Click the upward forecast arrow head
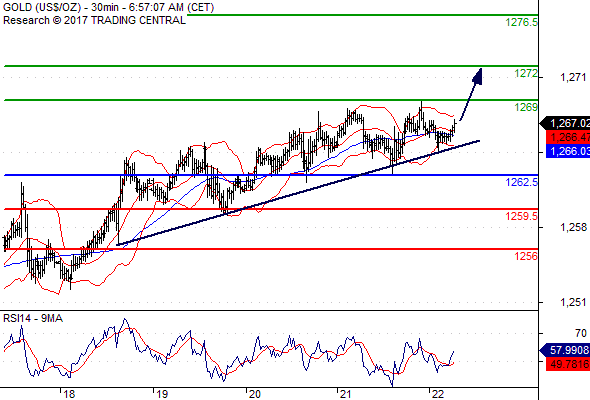 pyautogui.click(x=477, y=76)
